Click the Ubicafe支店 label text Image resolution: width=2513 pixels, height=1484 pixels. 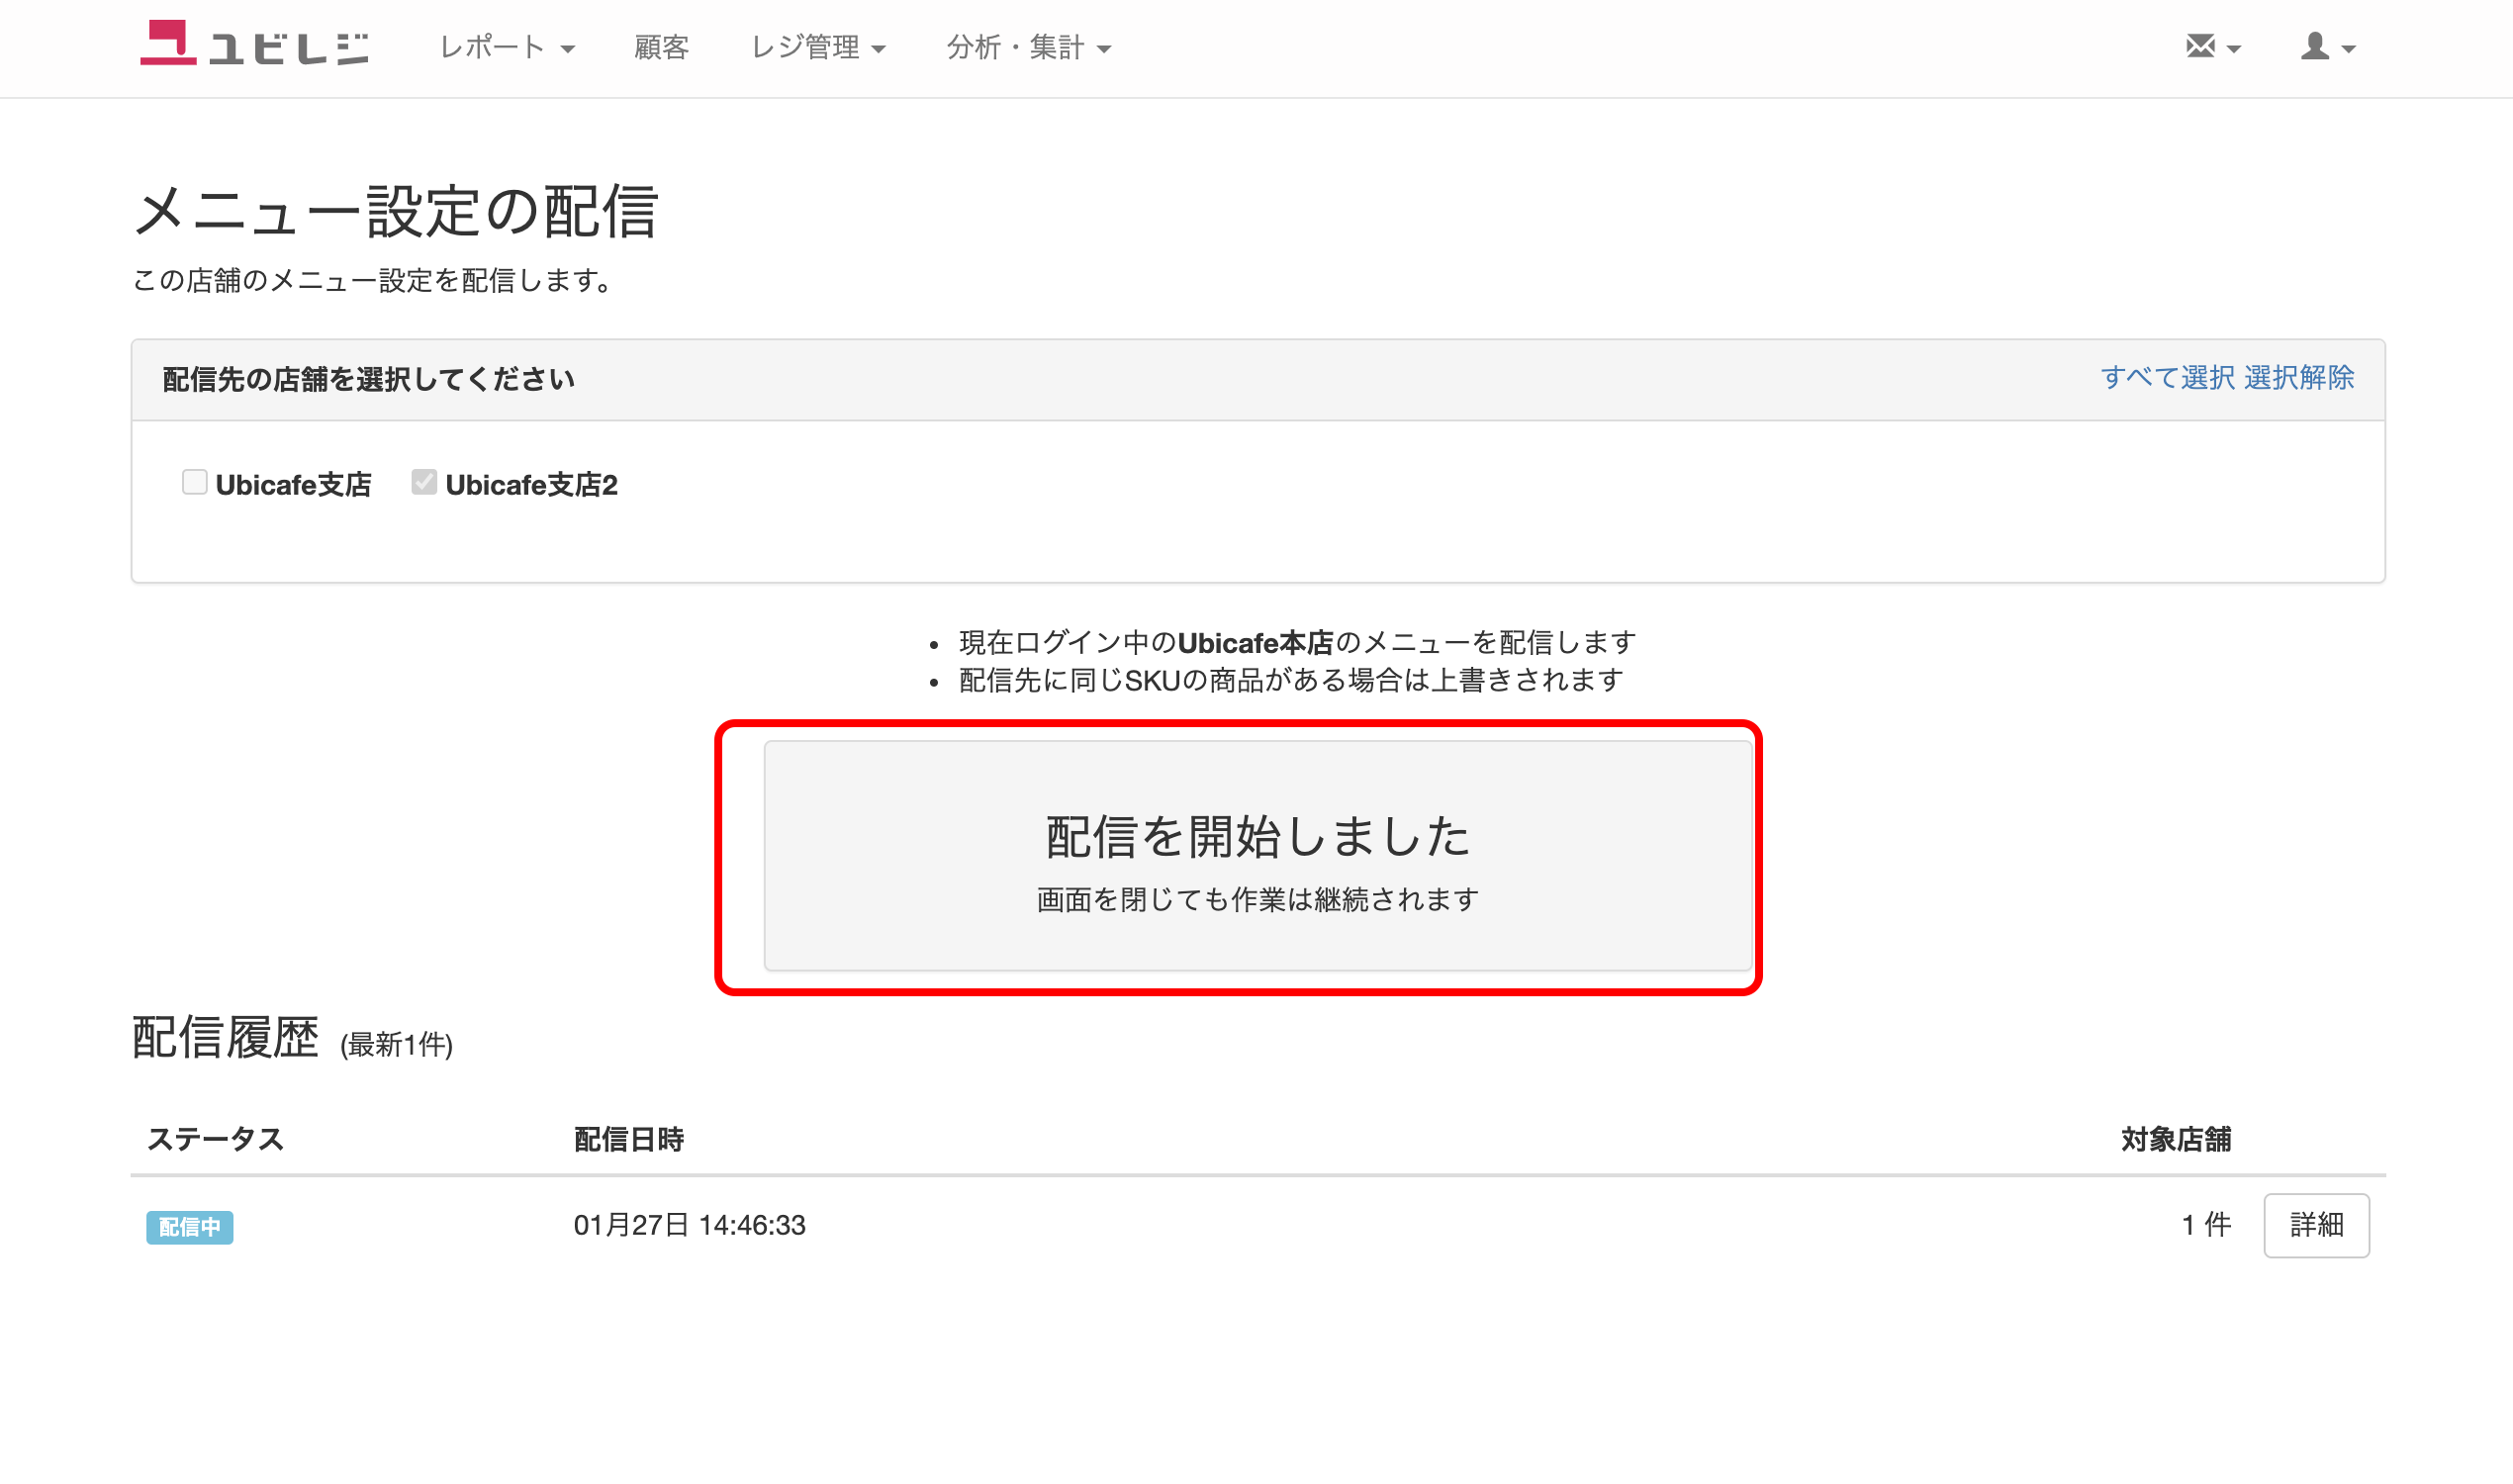[293, 485]
